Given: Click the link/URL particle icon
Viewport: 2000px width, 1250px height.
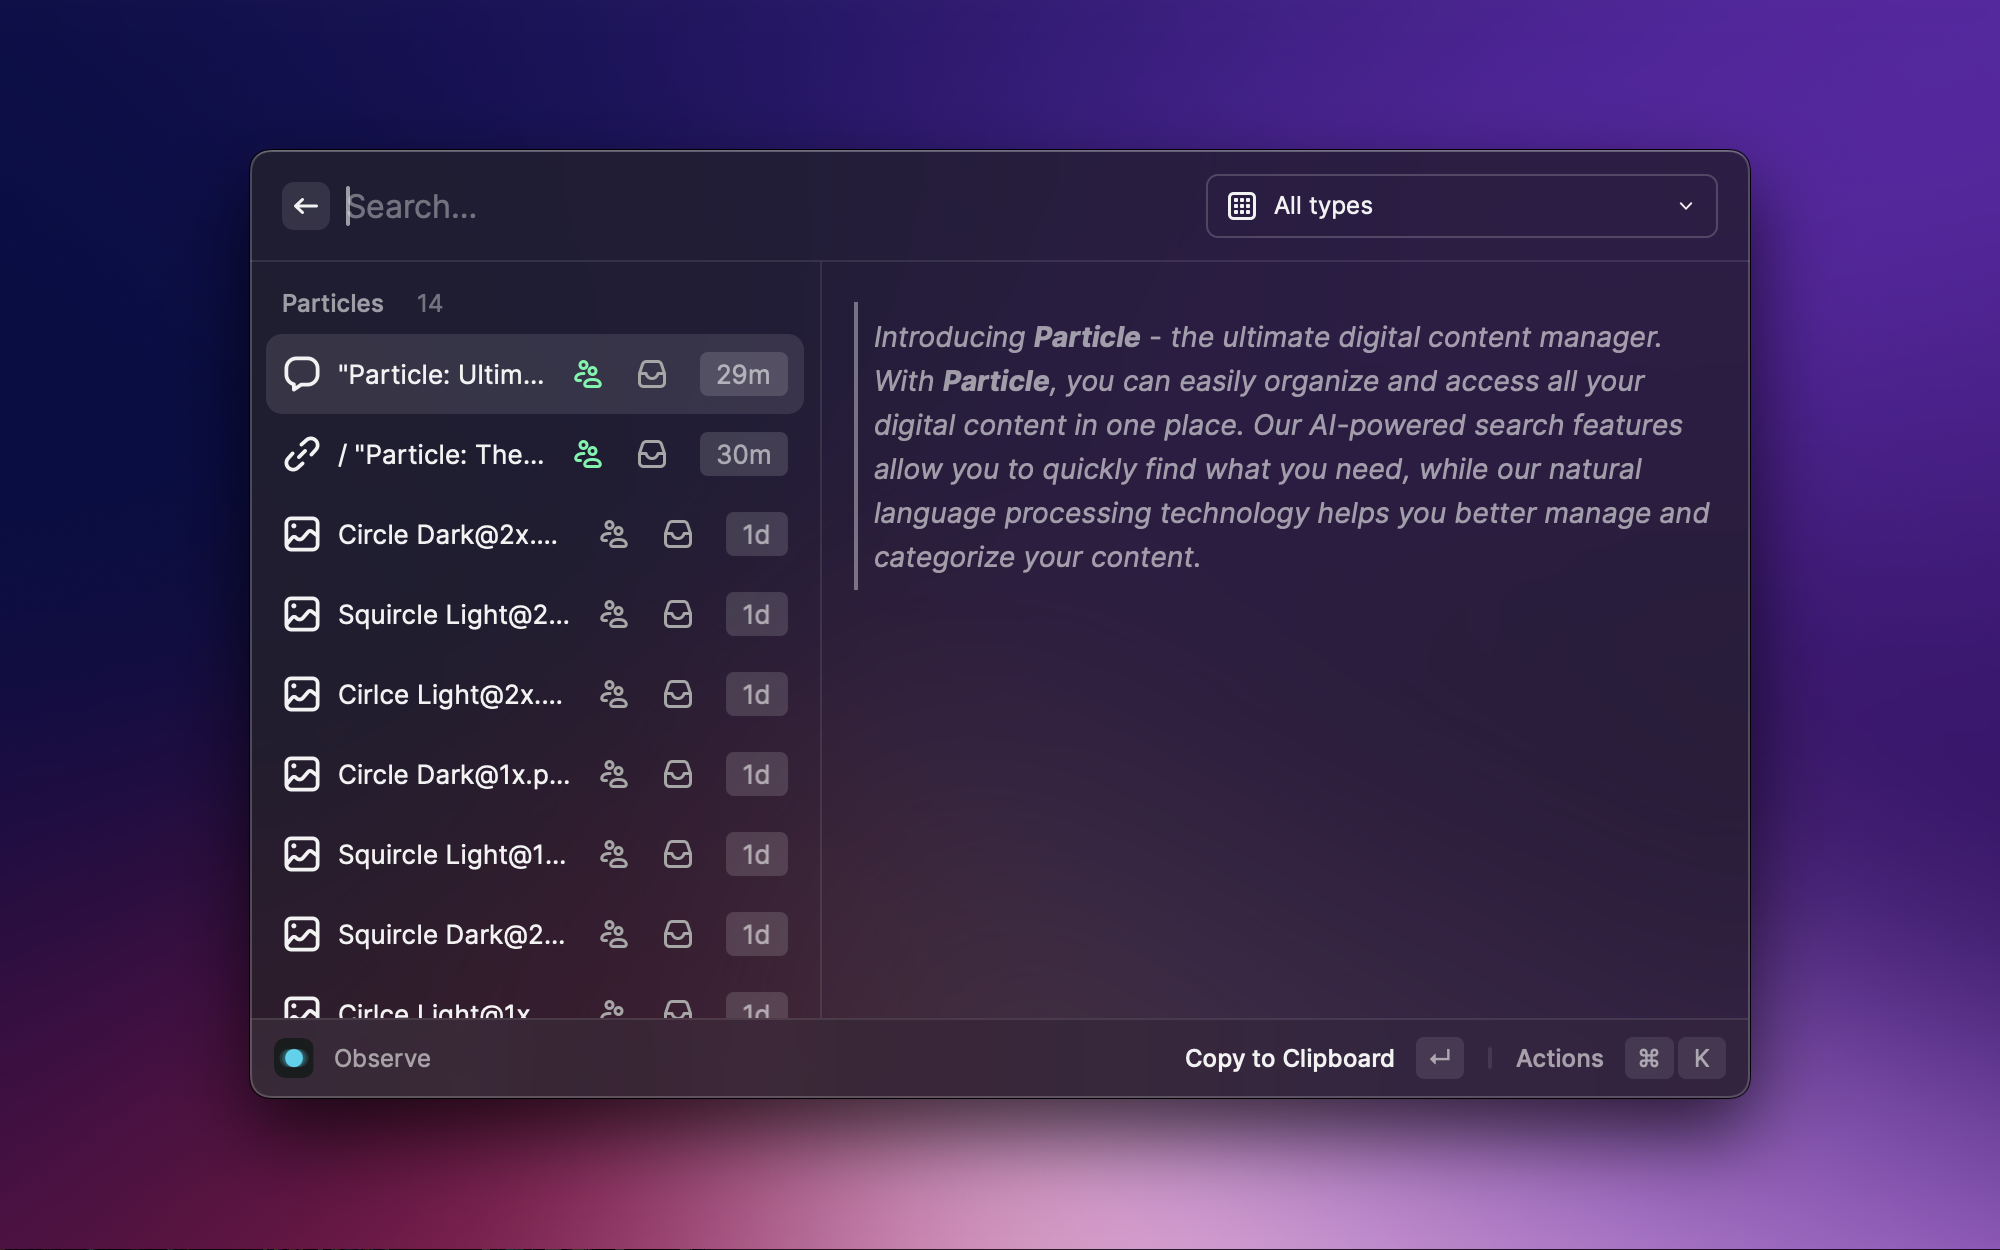Looking at the screenshot, I should pos(302,454).
